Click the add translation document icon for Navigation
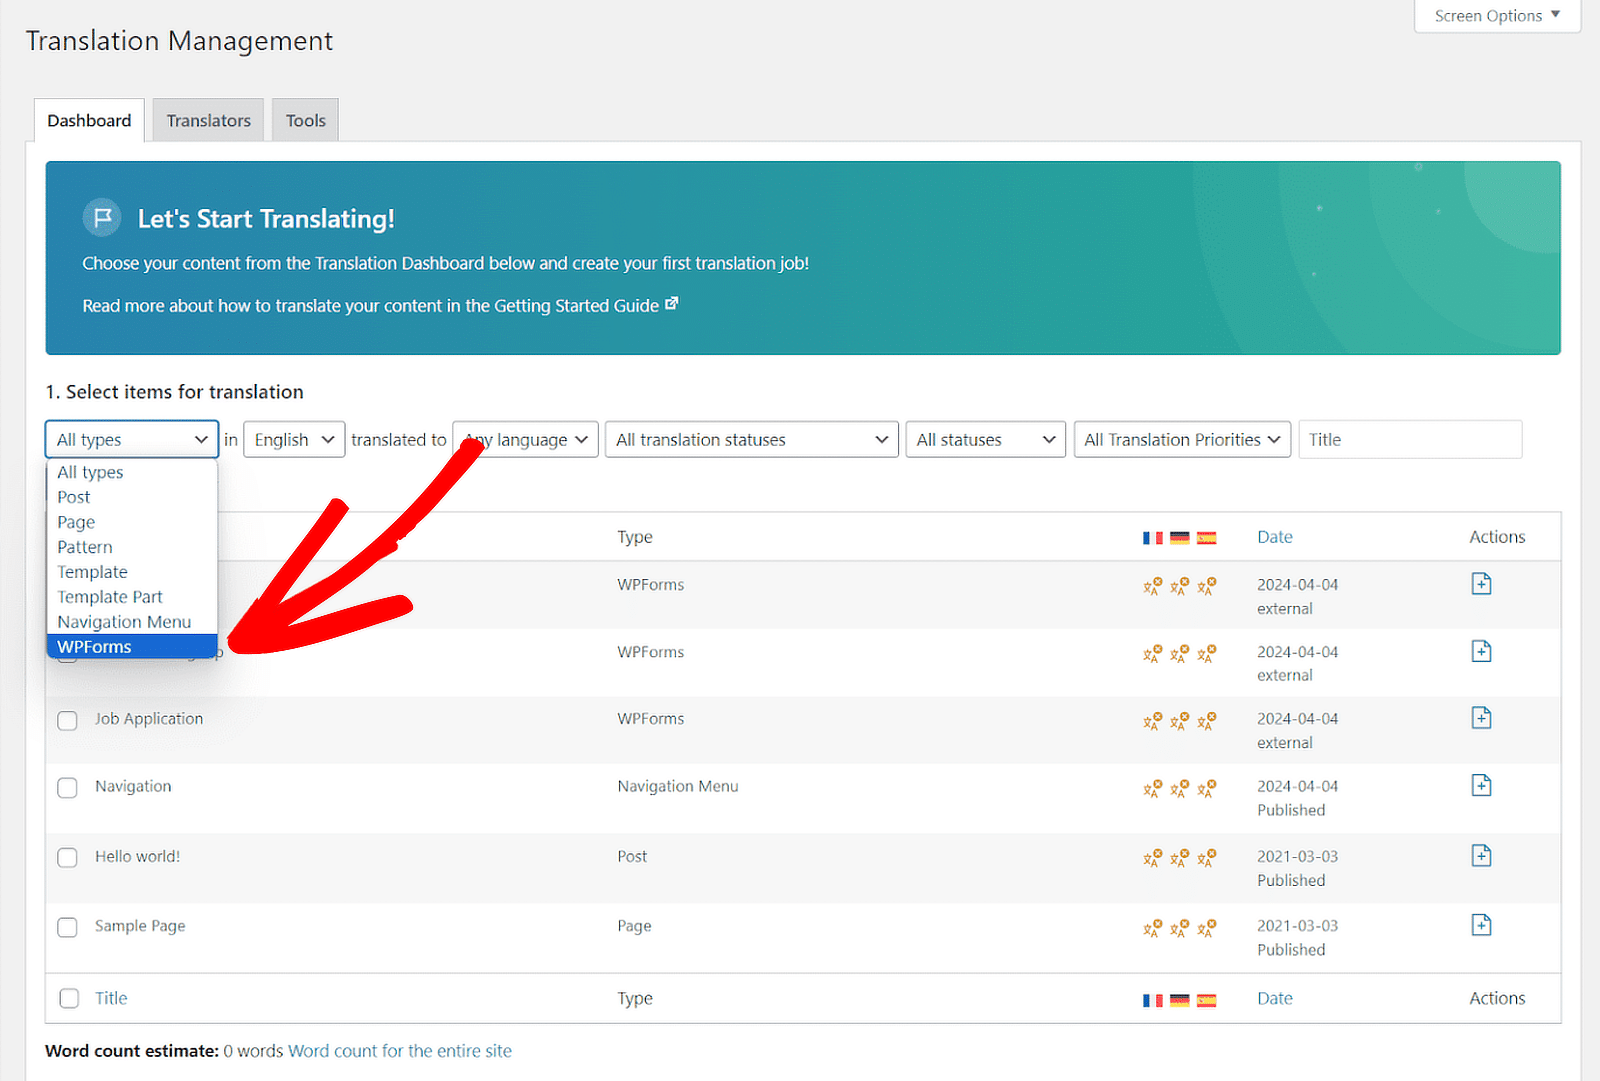The image size is (1600, 1081). [x=1481, y=785]
